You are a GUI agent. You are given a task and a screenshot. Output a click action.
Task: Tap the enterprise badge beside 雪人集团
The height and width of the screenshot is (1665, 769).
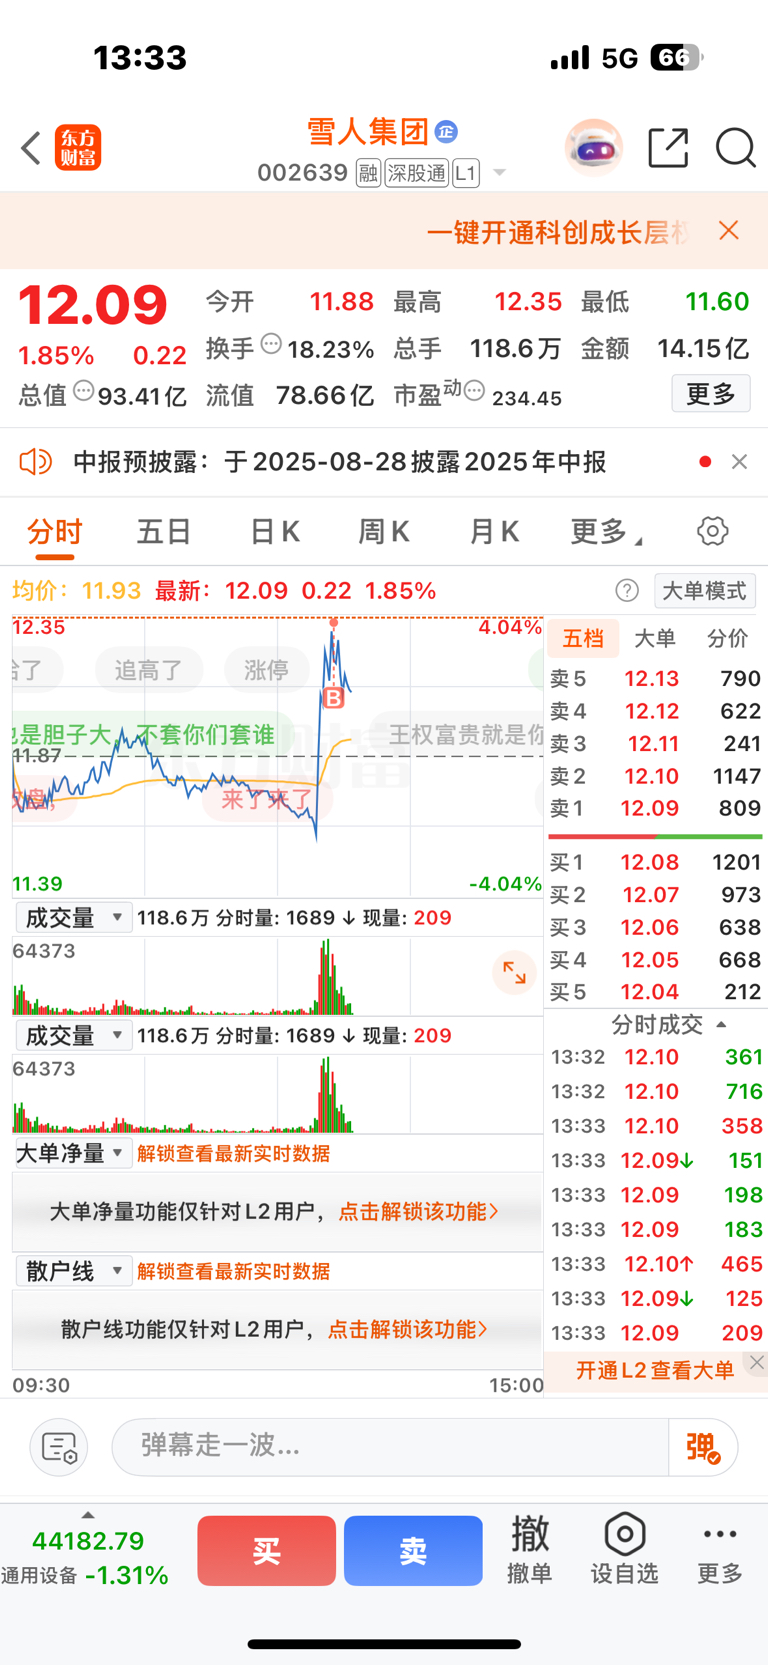(446, 131)
